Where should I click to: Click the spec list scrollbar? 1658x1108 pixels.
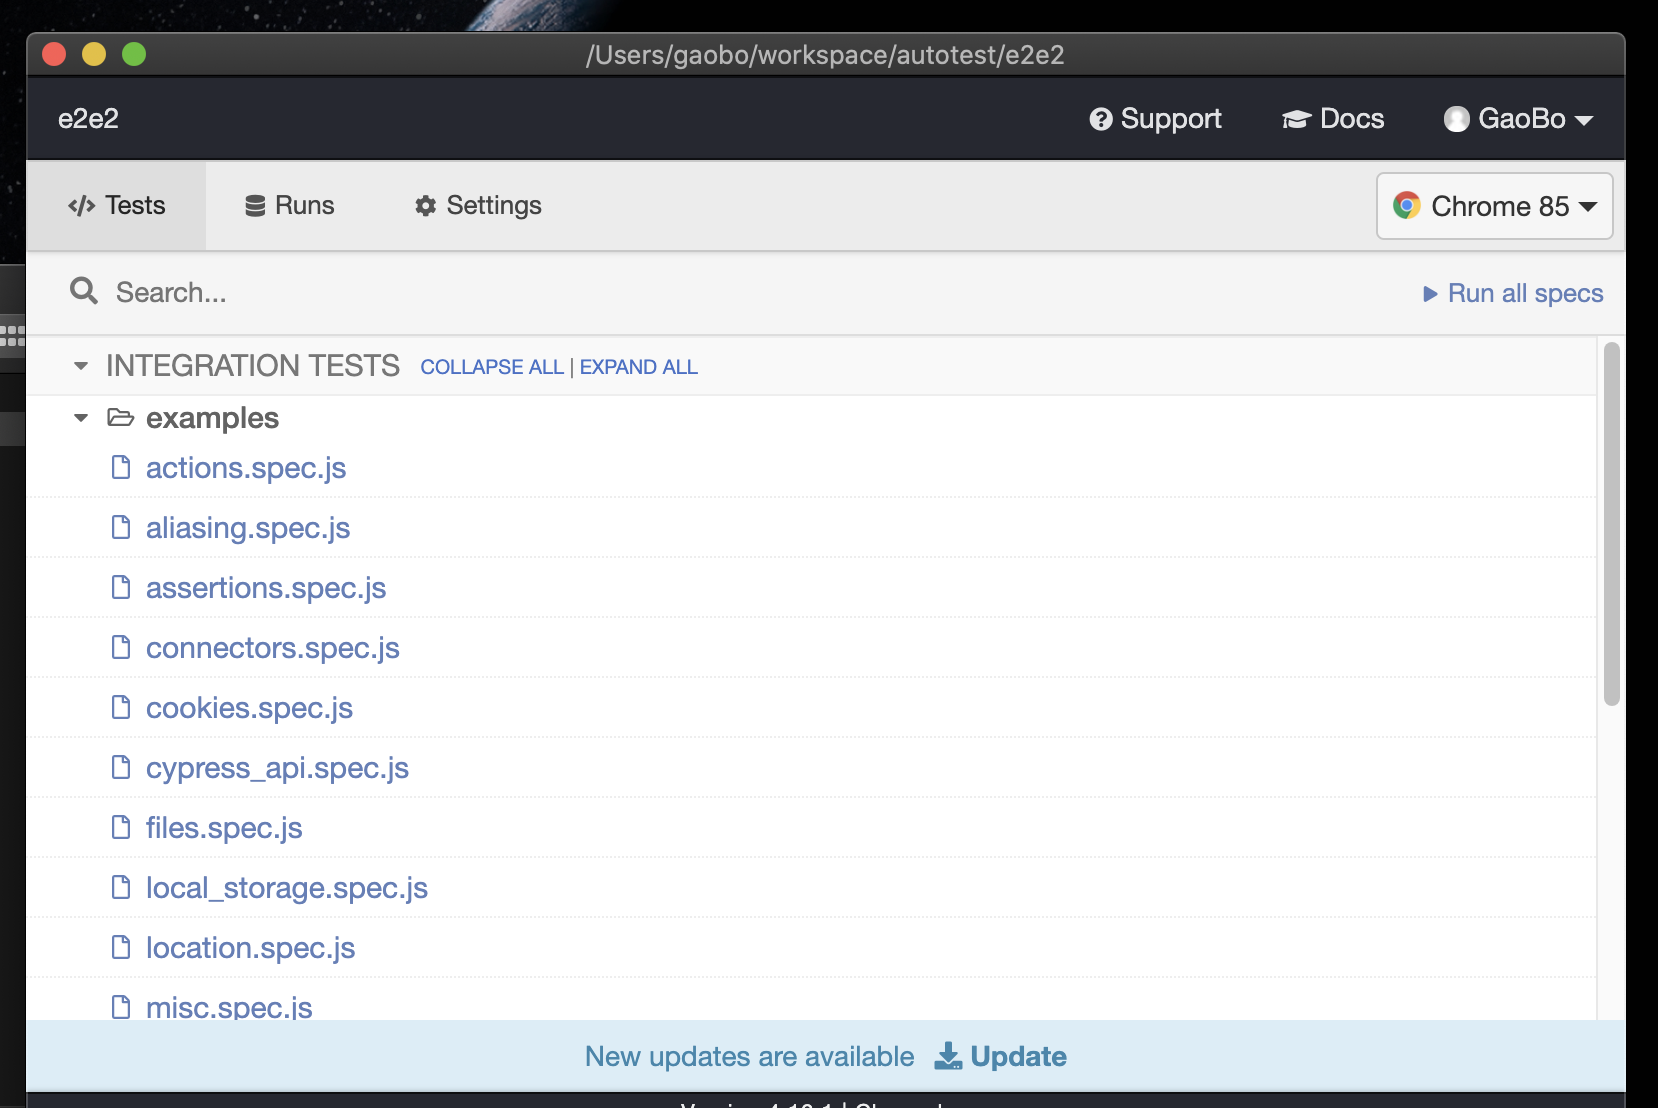click(x=1611, y=524)
